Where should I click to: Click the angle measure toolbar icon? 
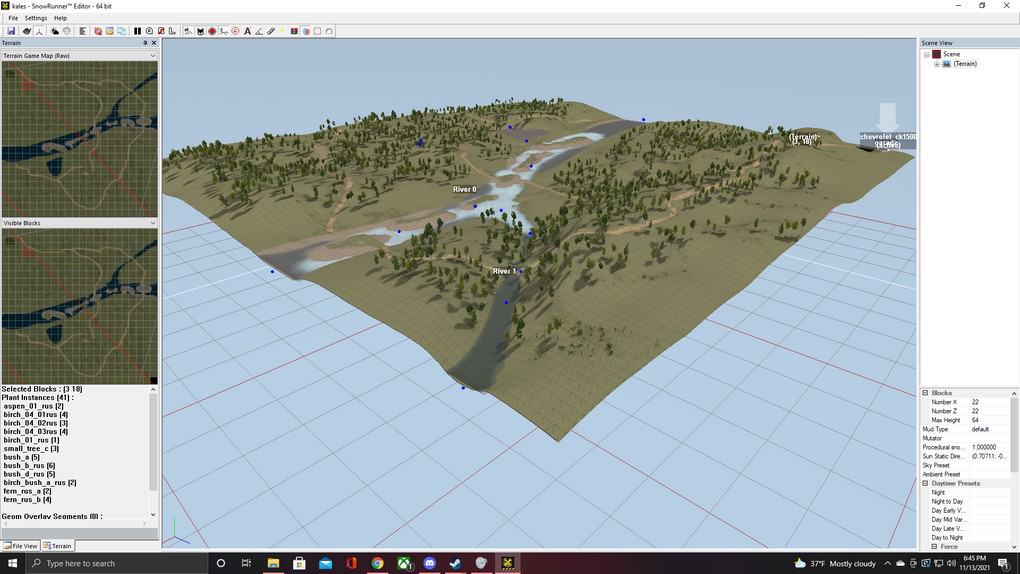coord(259,31)
